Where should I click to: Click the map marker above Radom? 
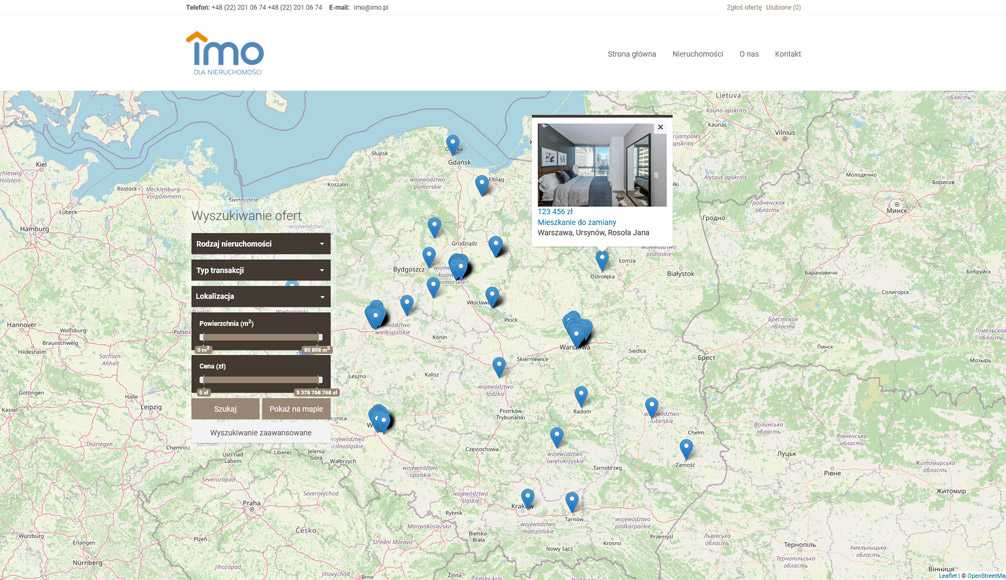[581, 397]
